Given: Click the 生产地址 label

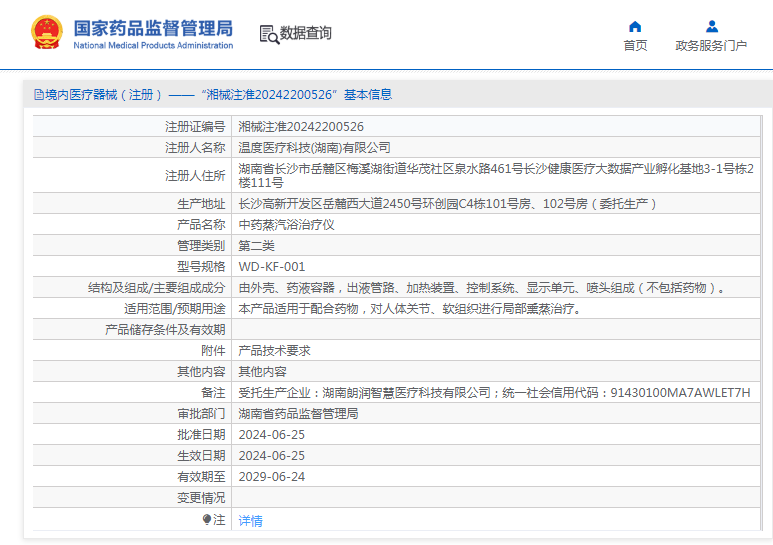Looking at the screenshot, I should coord(201,204).
